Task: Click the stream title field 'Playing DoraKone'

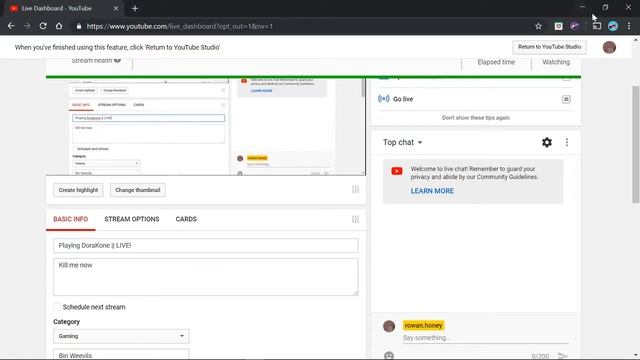Action: (206, 245)
